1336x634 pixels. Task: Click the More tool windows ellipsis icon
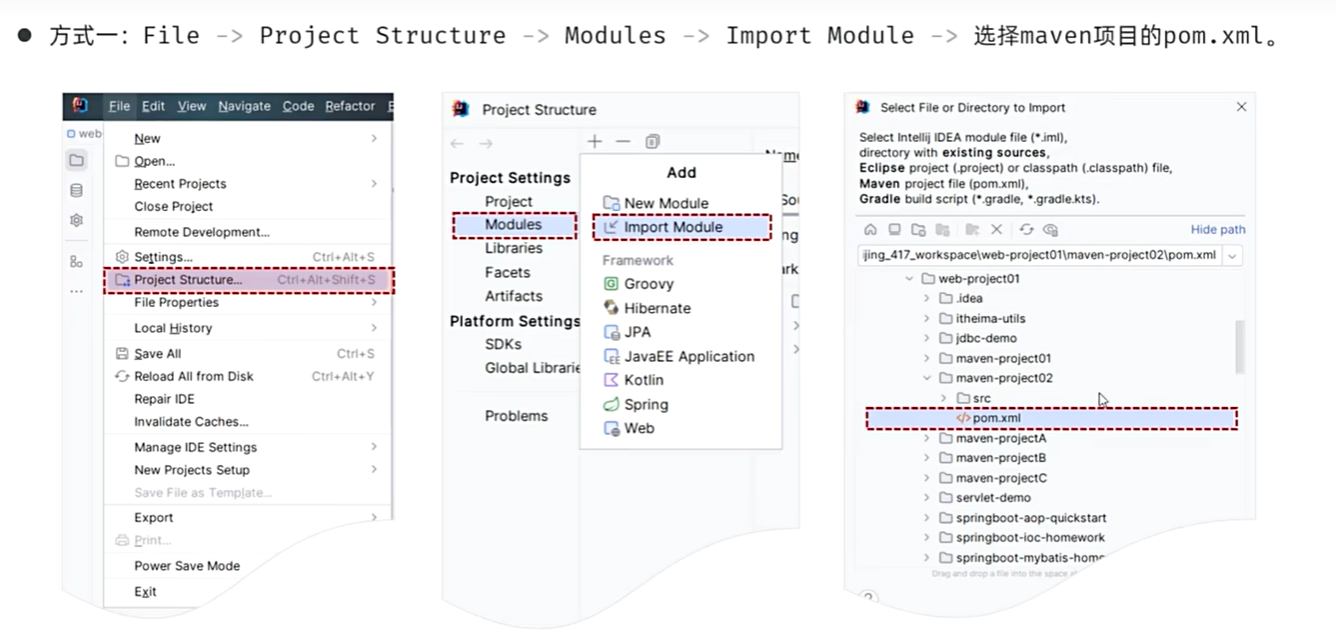tap(76, 291)
